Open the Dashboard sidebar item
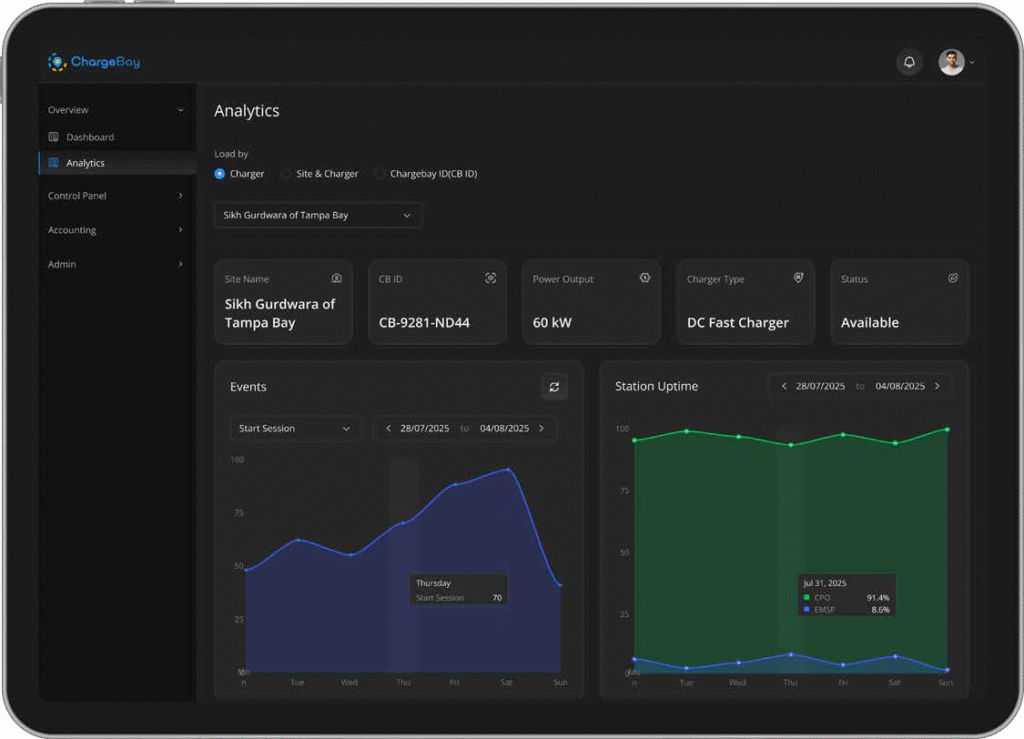This screenshot has height=739, width=1024. tap(90, 137)
